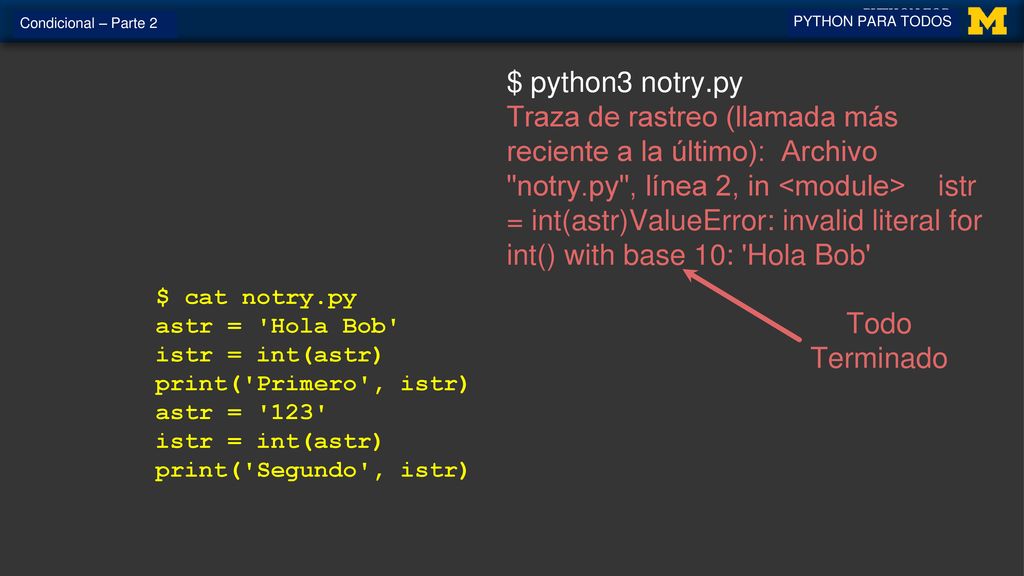Click the Michigan M logo
Image resolution: width=1024 pixels, height=576 pixels.
(987, 22)
